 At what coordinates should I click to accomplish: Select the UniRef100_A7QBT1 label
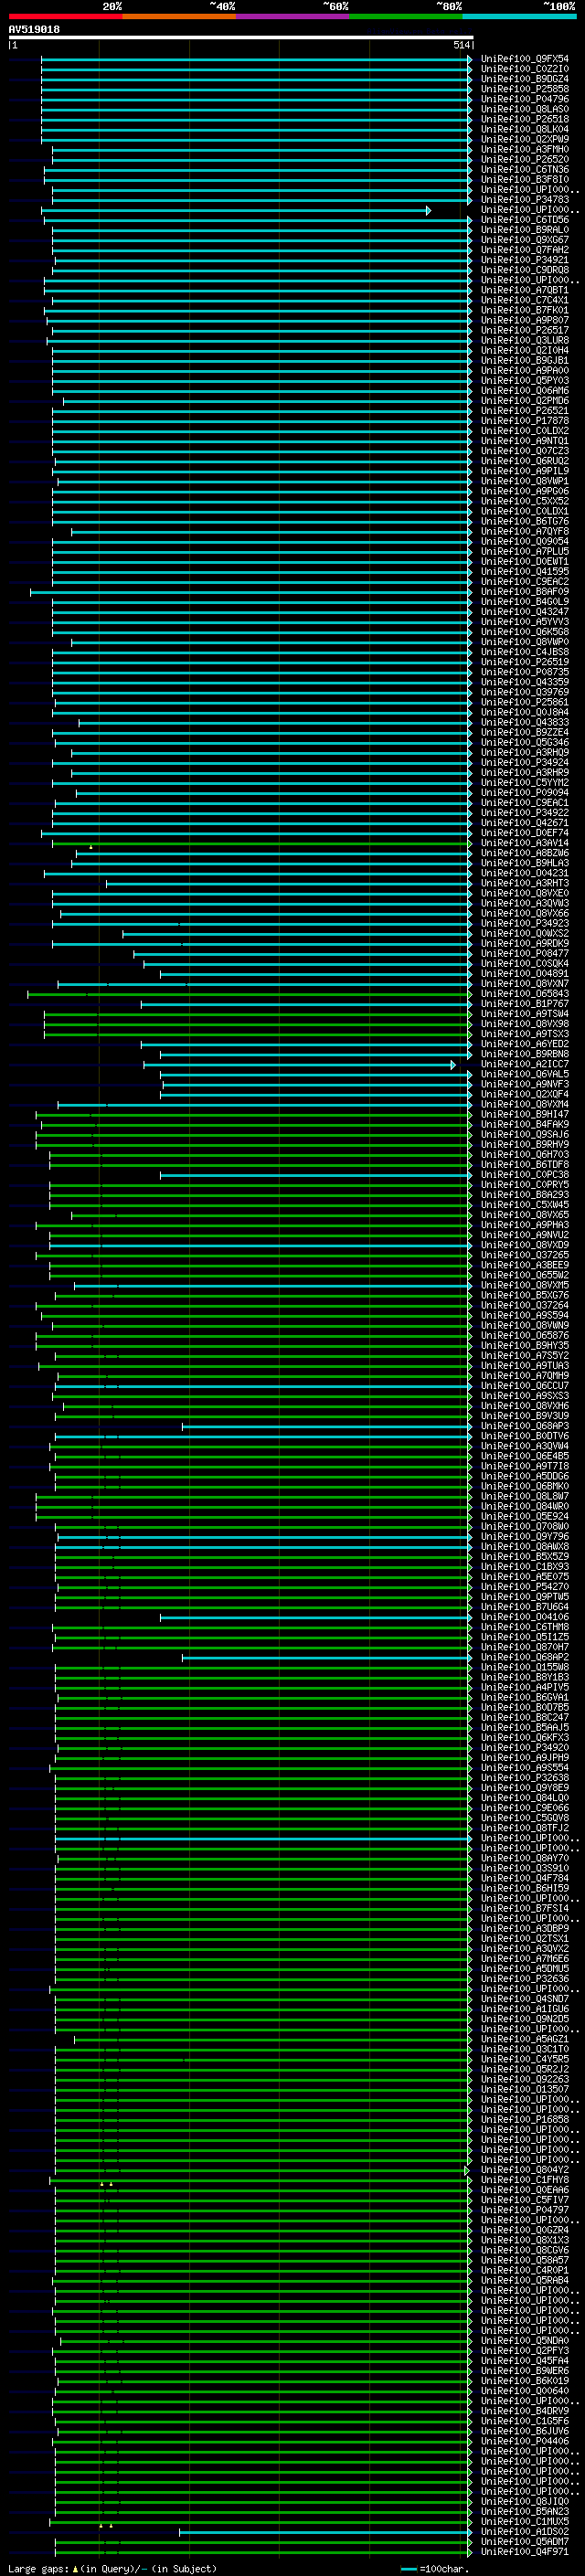coord(524,290)
